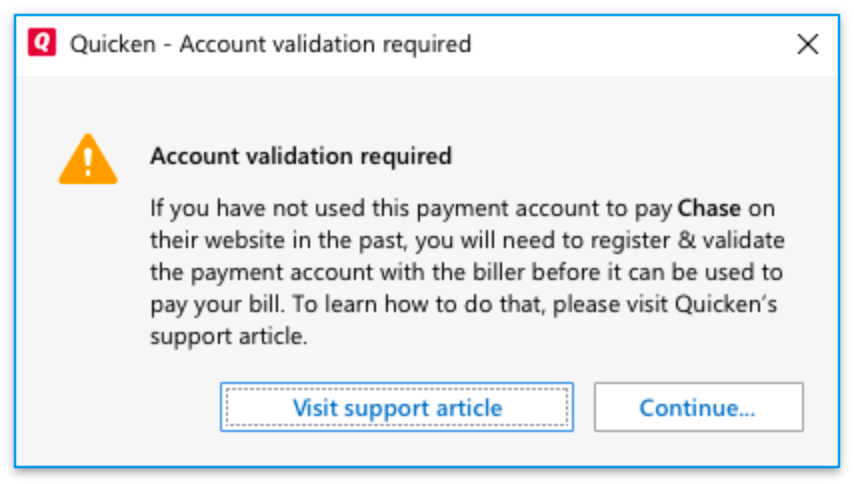Click the white Q letter in logo

coord(42,42)
